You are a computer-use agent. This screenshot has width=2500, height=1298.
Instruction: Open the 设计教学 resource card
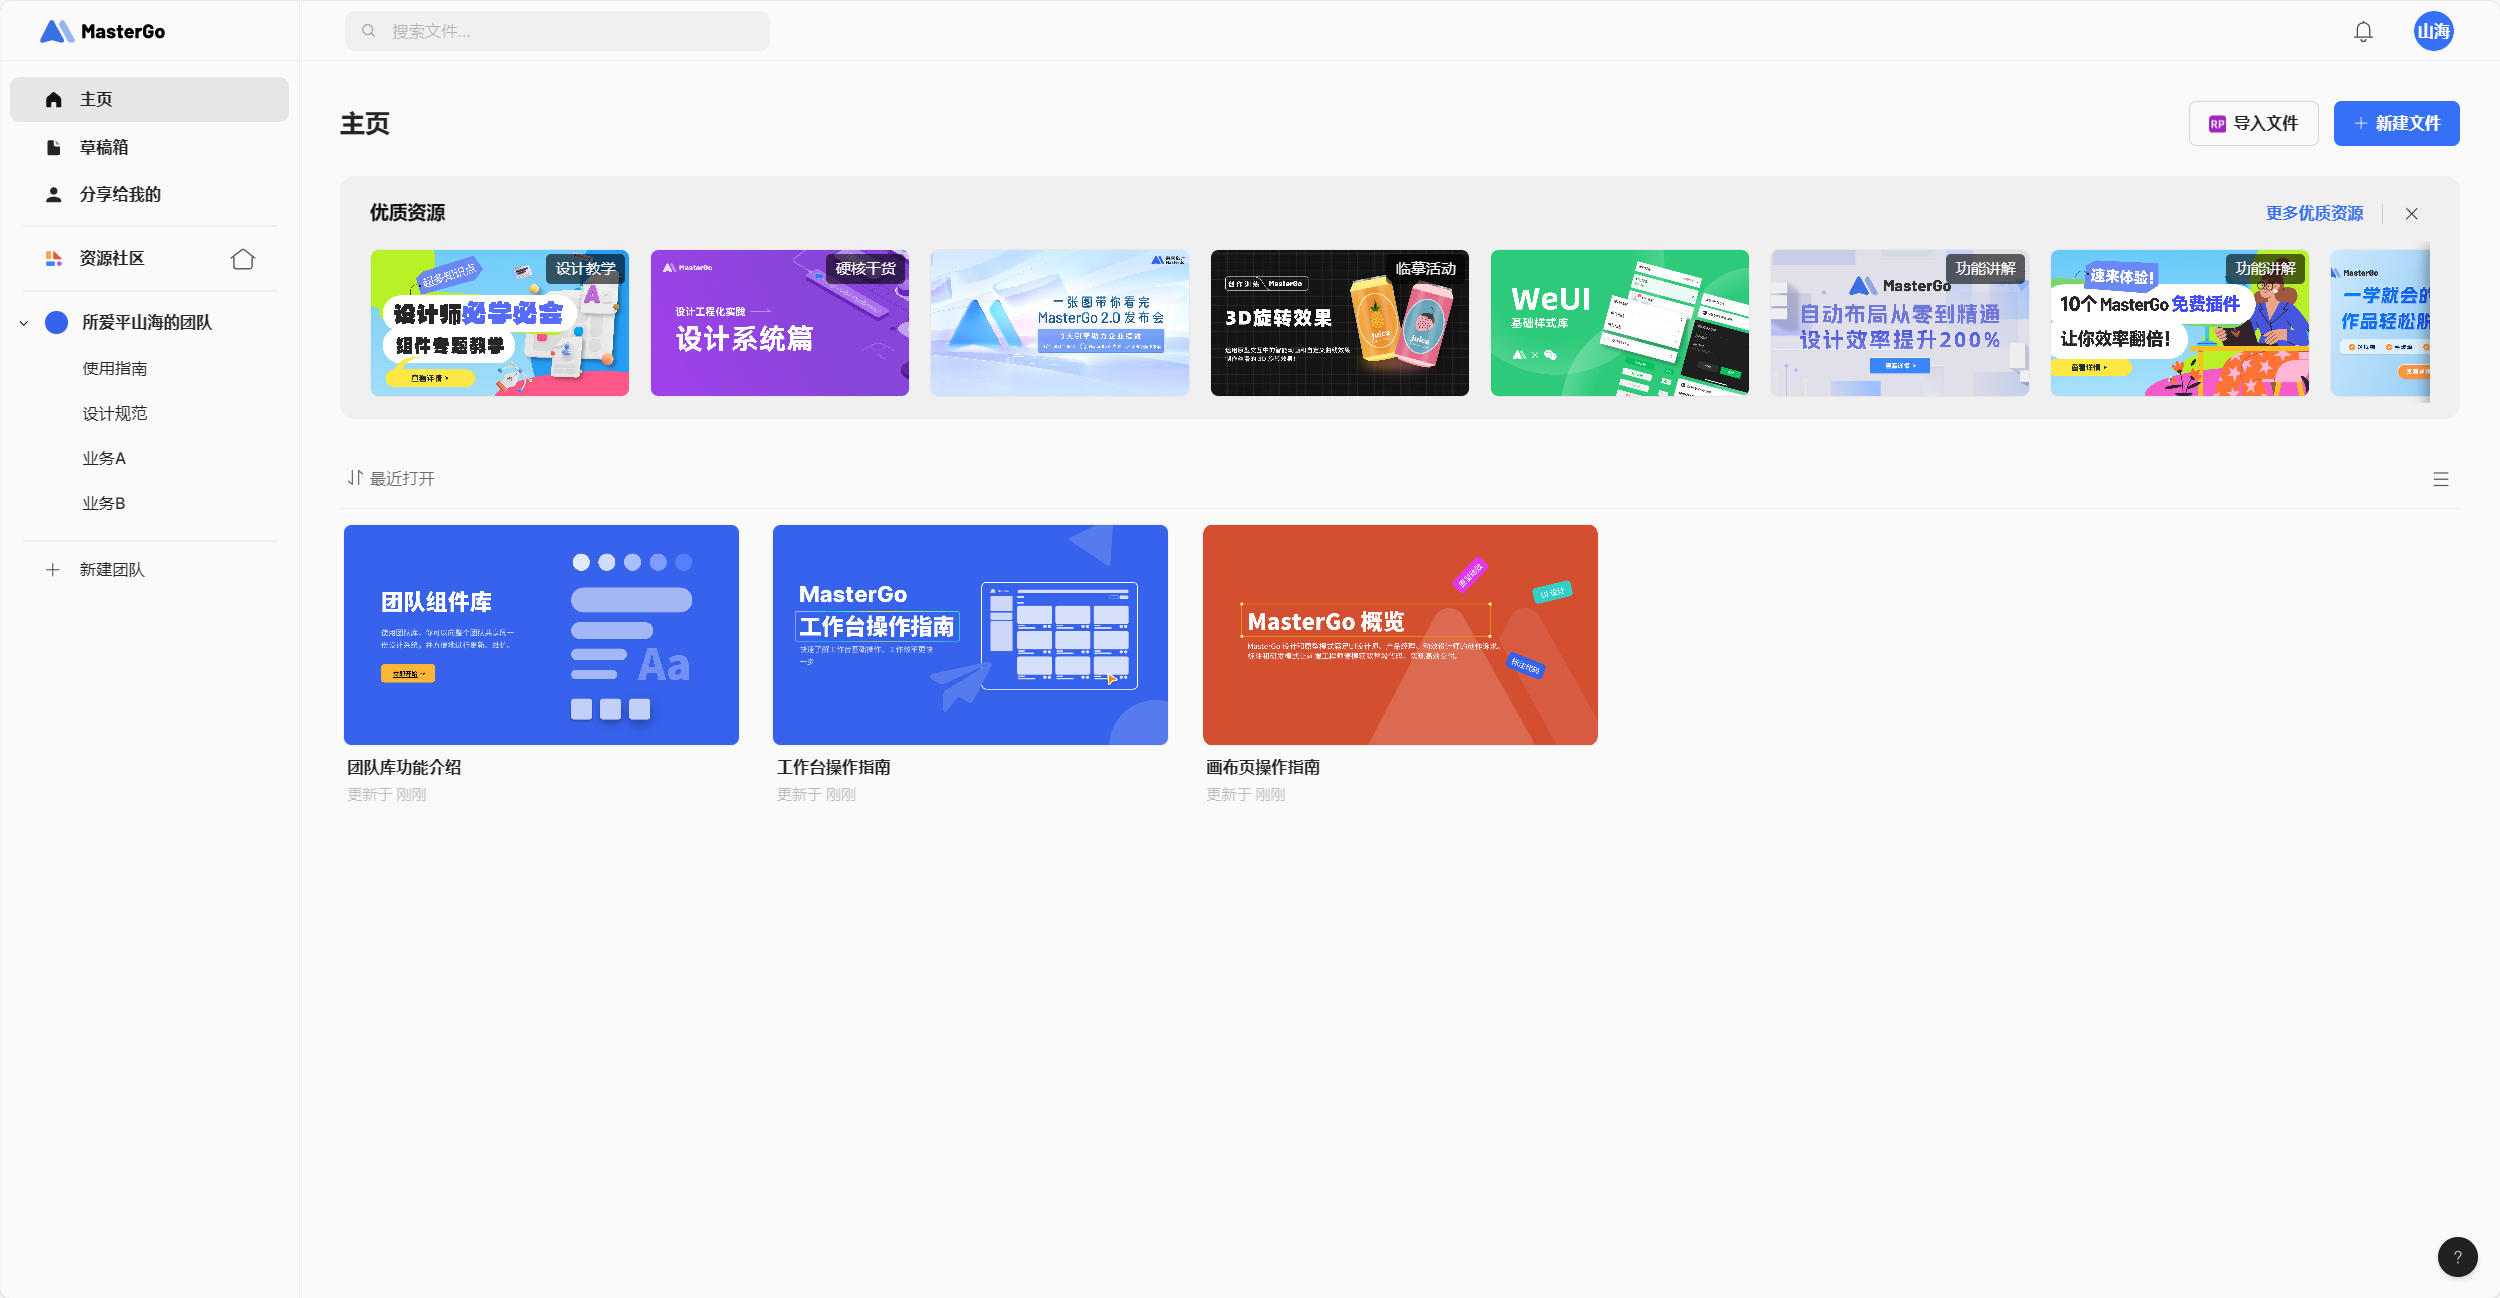[500, 323]
